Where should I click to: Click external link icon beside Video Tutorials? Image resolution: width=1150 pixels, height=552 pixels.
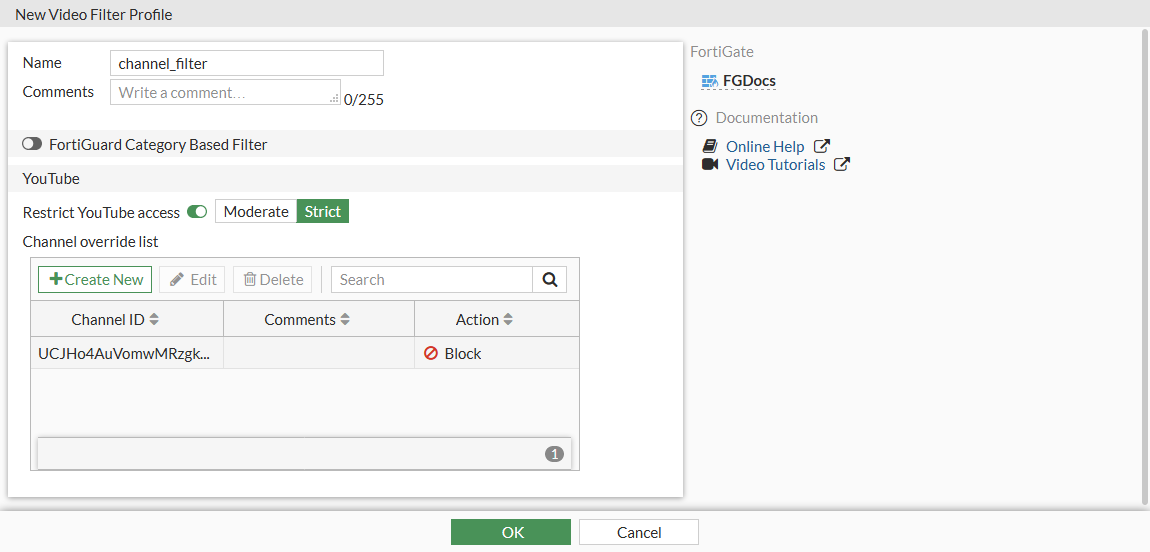(x=842, y=165)
